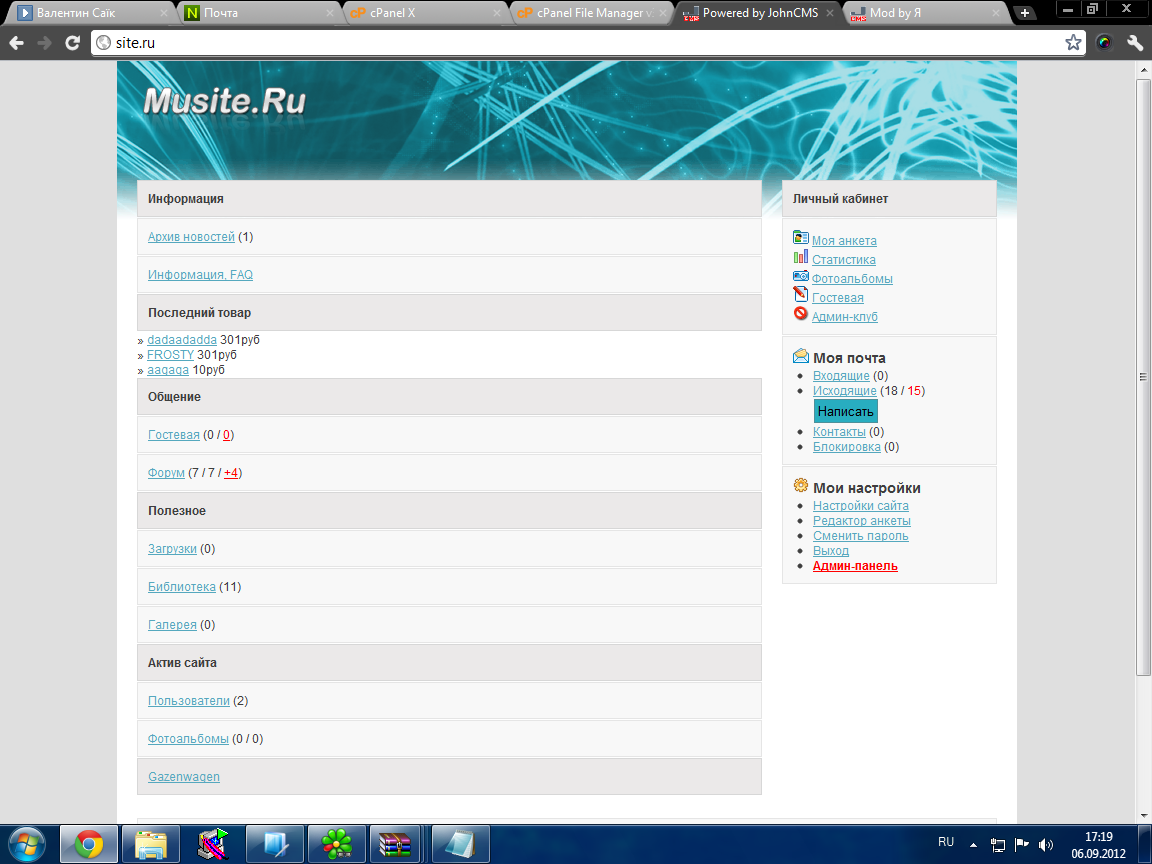Switch to the Почта tab

coord(257,12)
